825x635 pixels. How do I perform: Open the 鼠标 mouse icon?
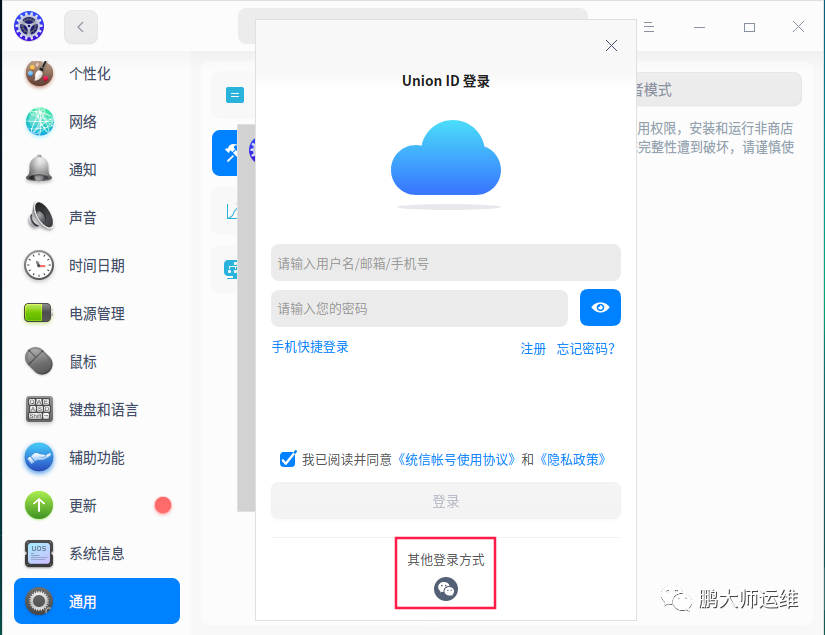[39, 361]
